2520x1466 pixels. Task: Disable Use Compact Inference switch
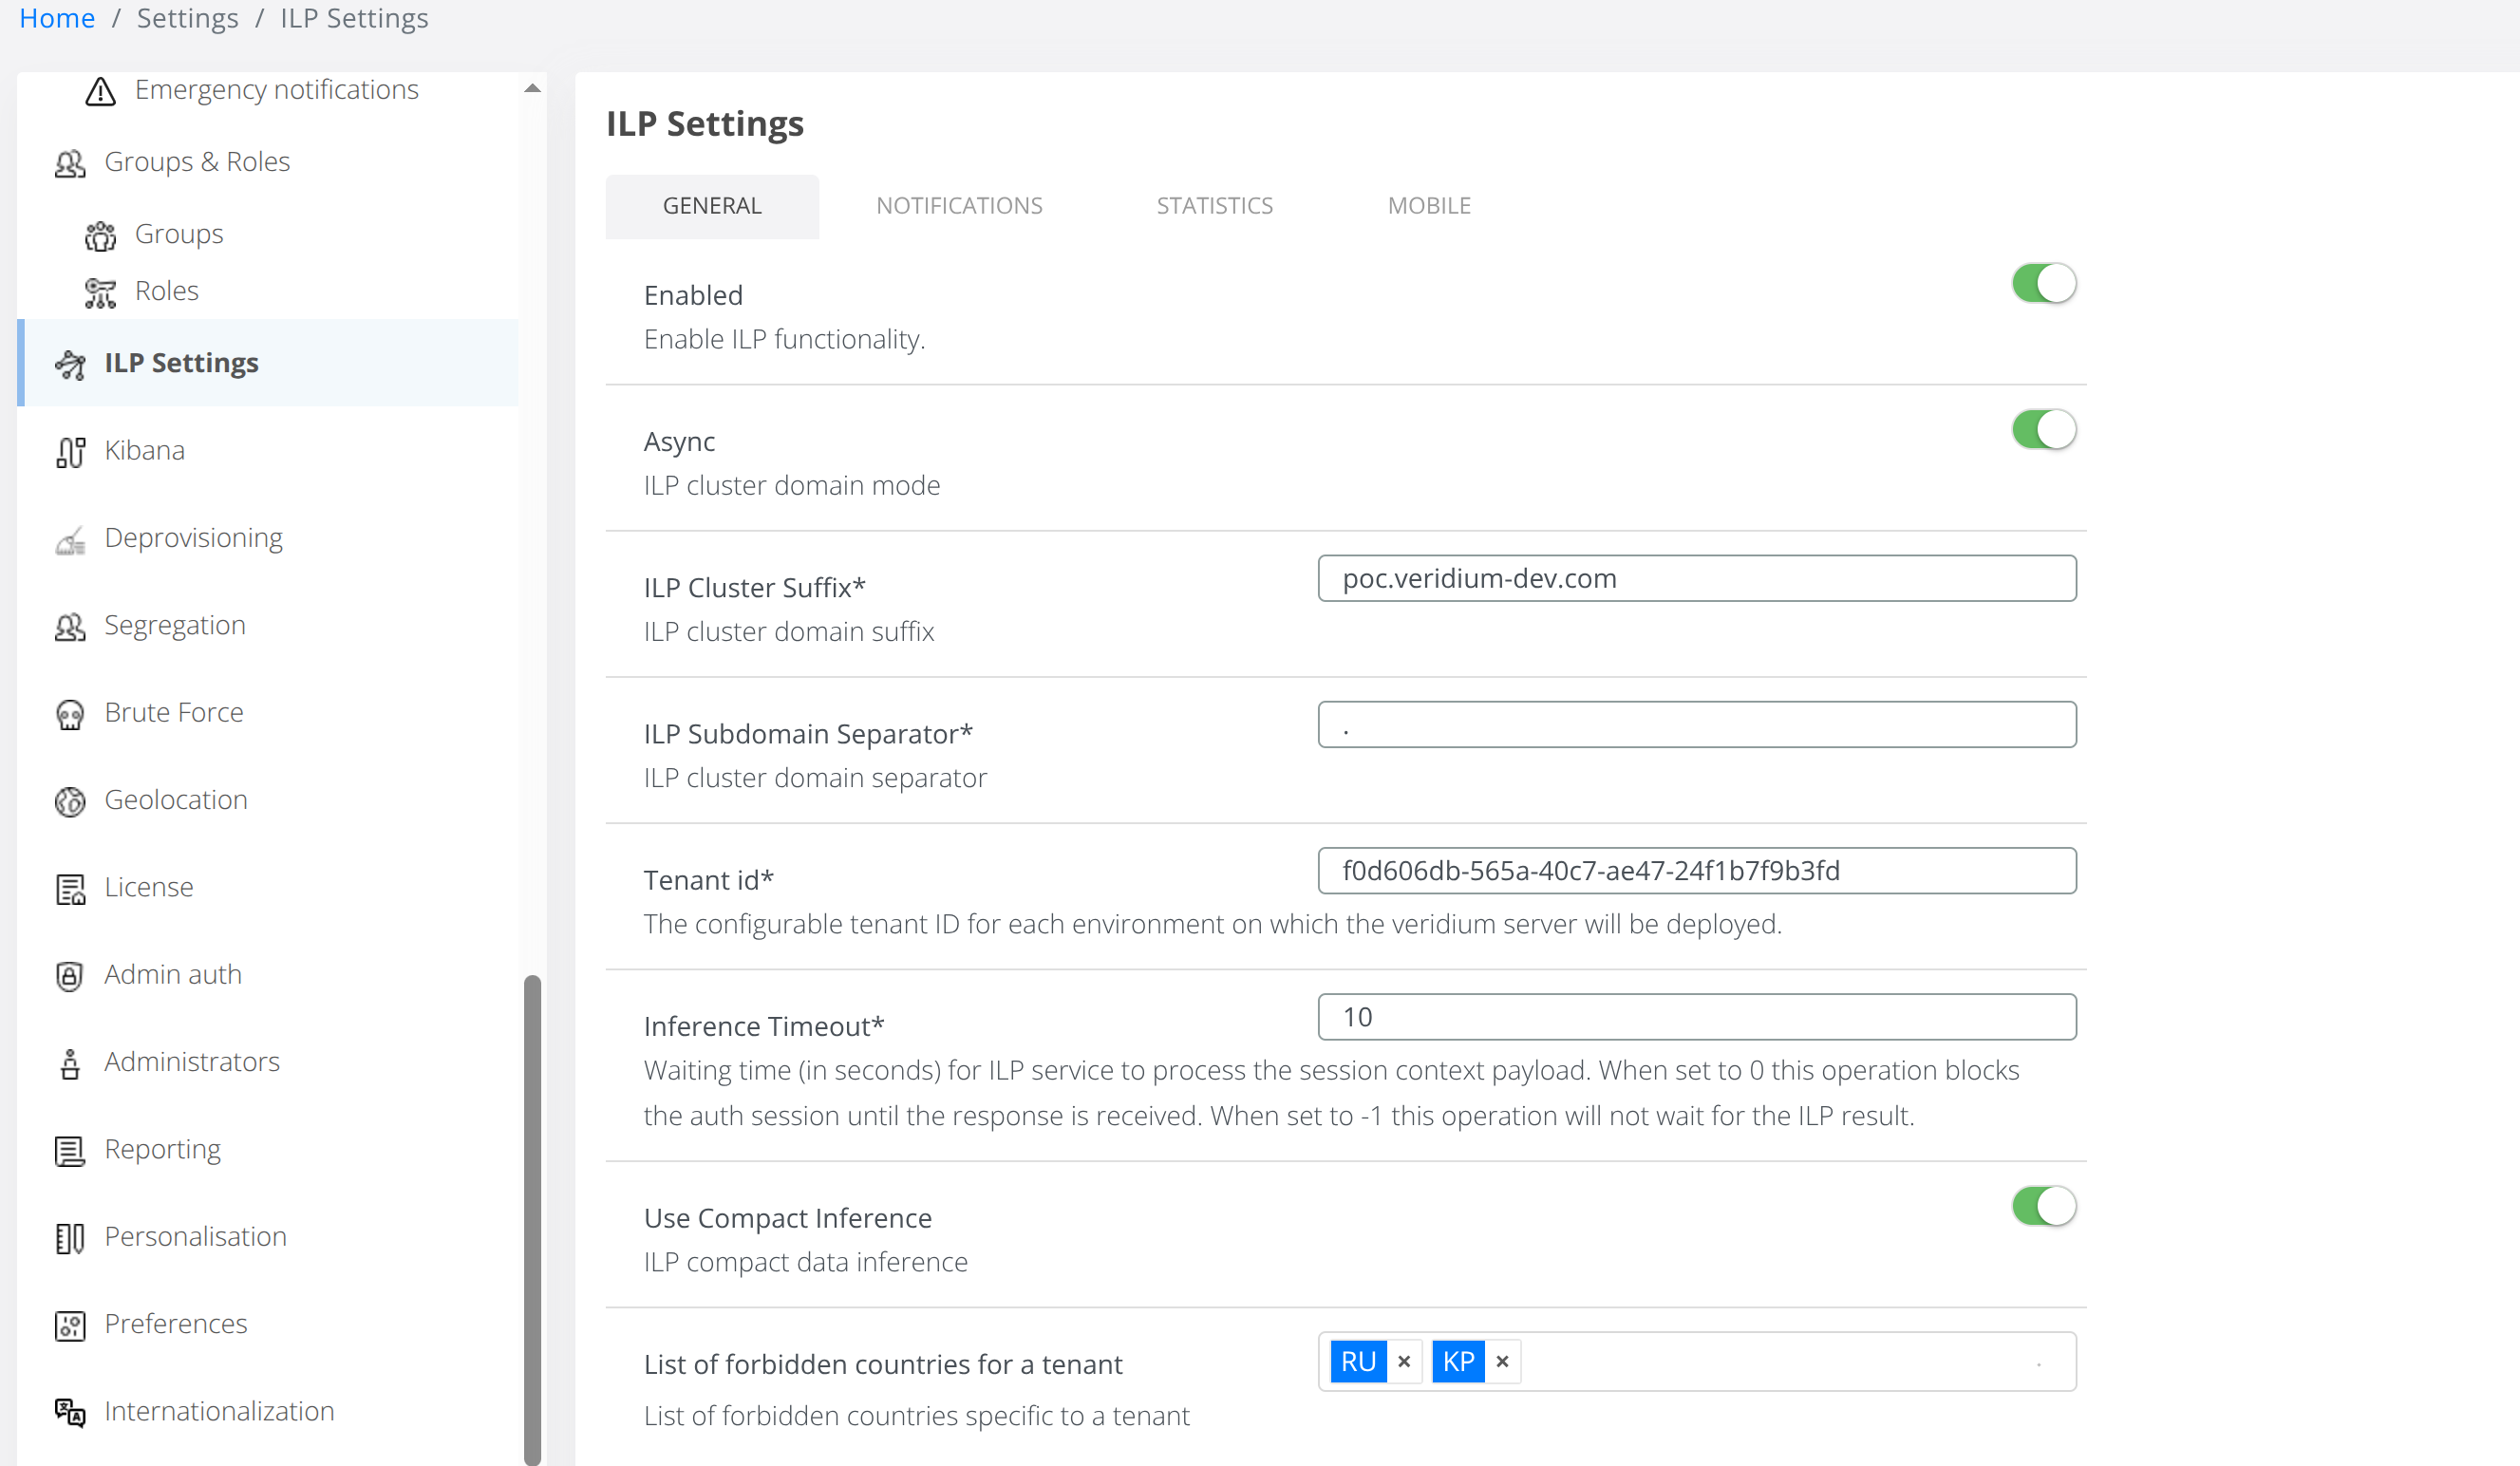(2043, 1205)
